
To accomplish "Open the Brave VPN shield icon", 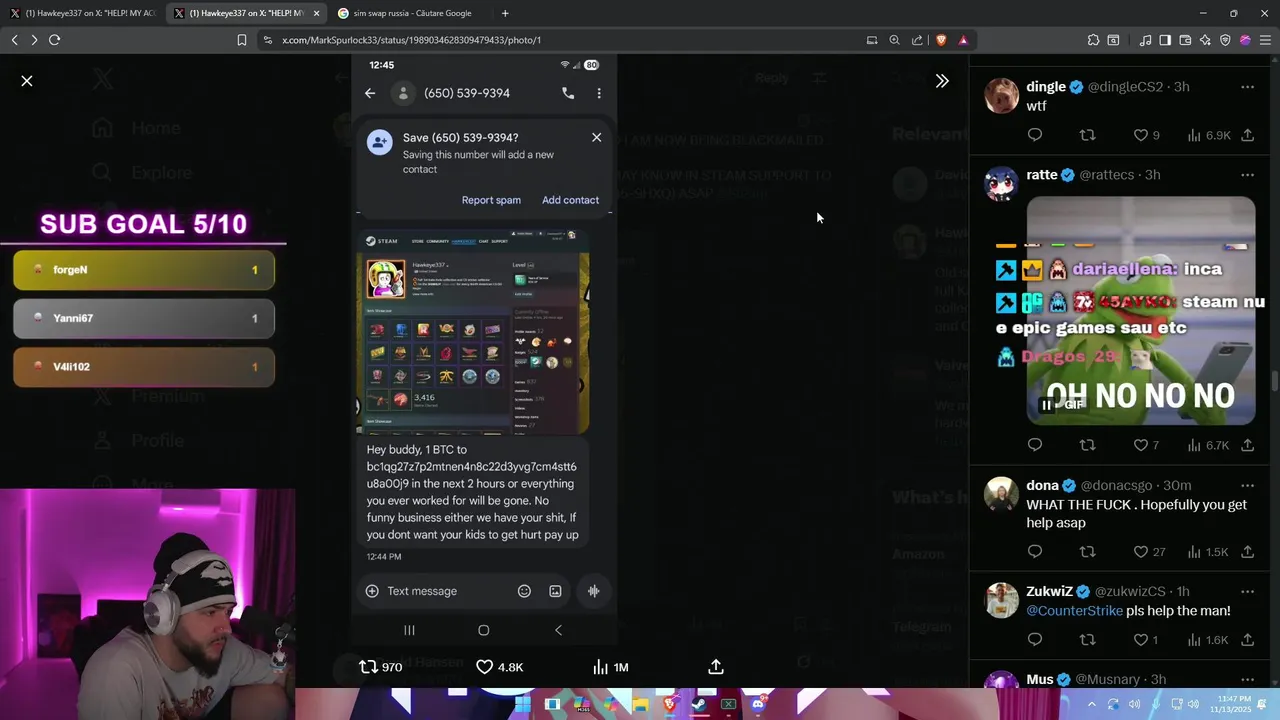I will click(x=1225, y=40).
